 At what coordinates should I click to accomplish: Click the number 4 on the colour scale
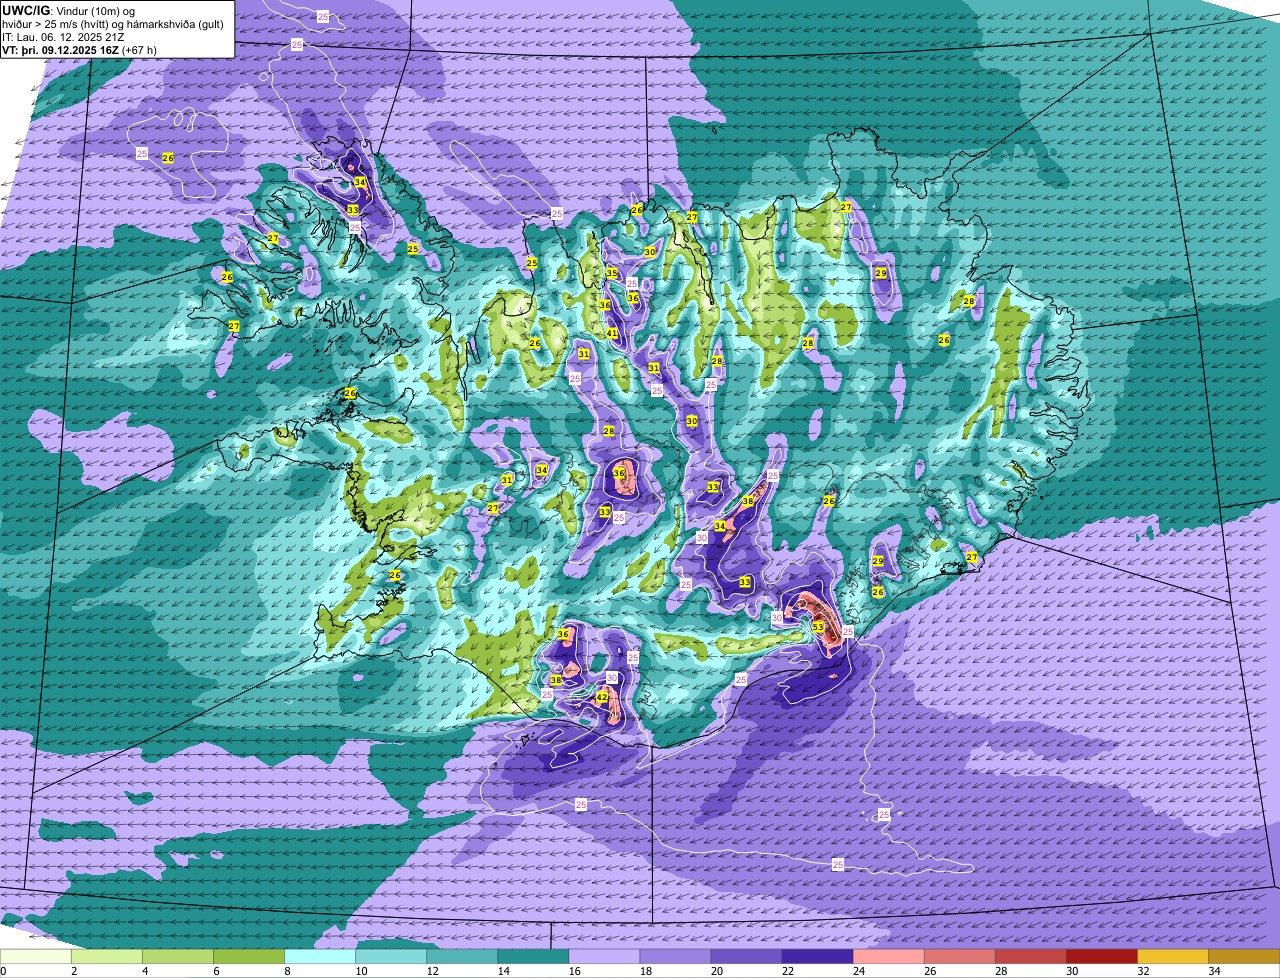[145, 971]
